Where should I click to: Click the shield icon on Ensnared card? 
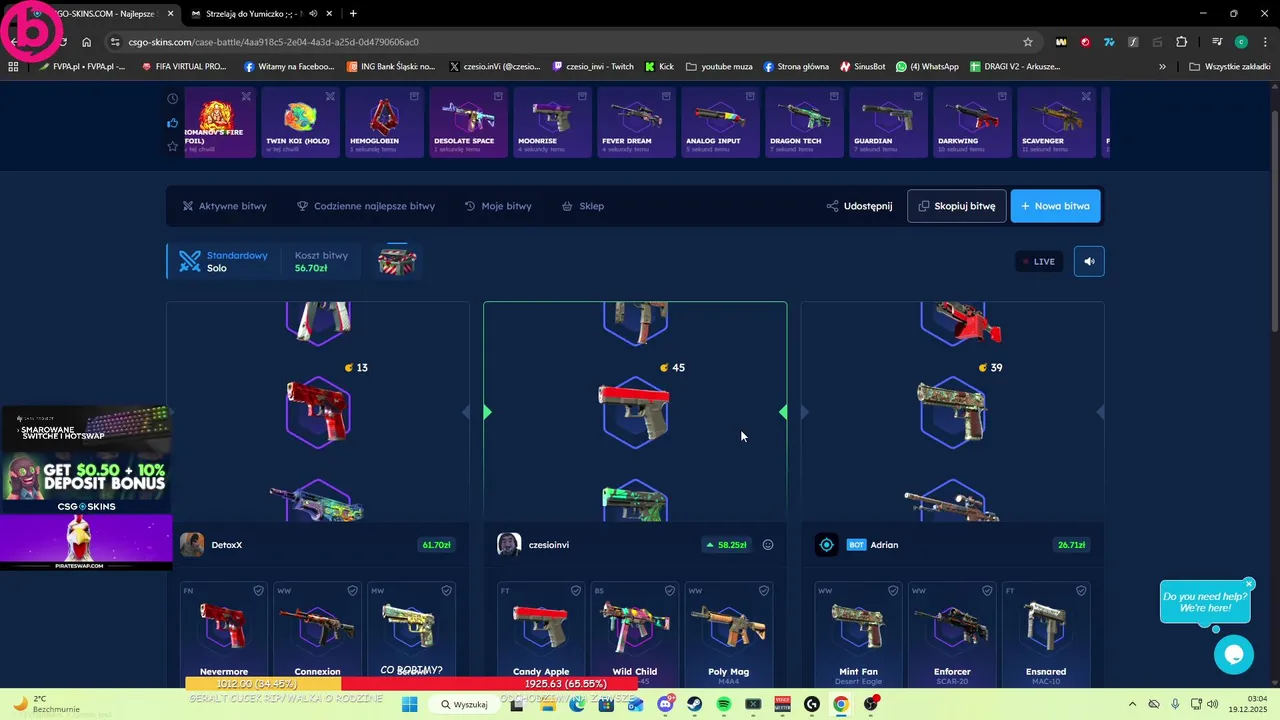1081,591
